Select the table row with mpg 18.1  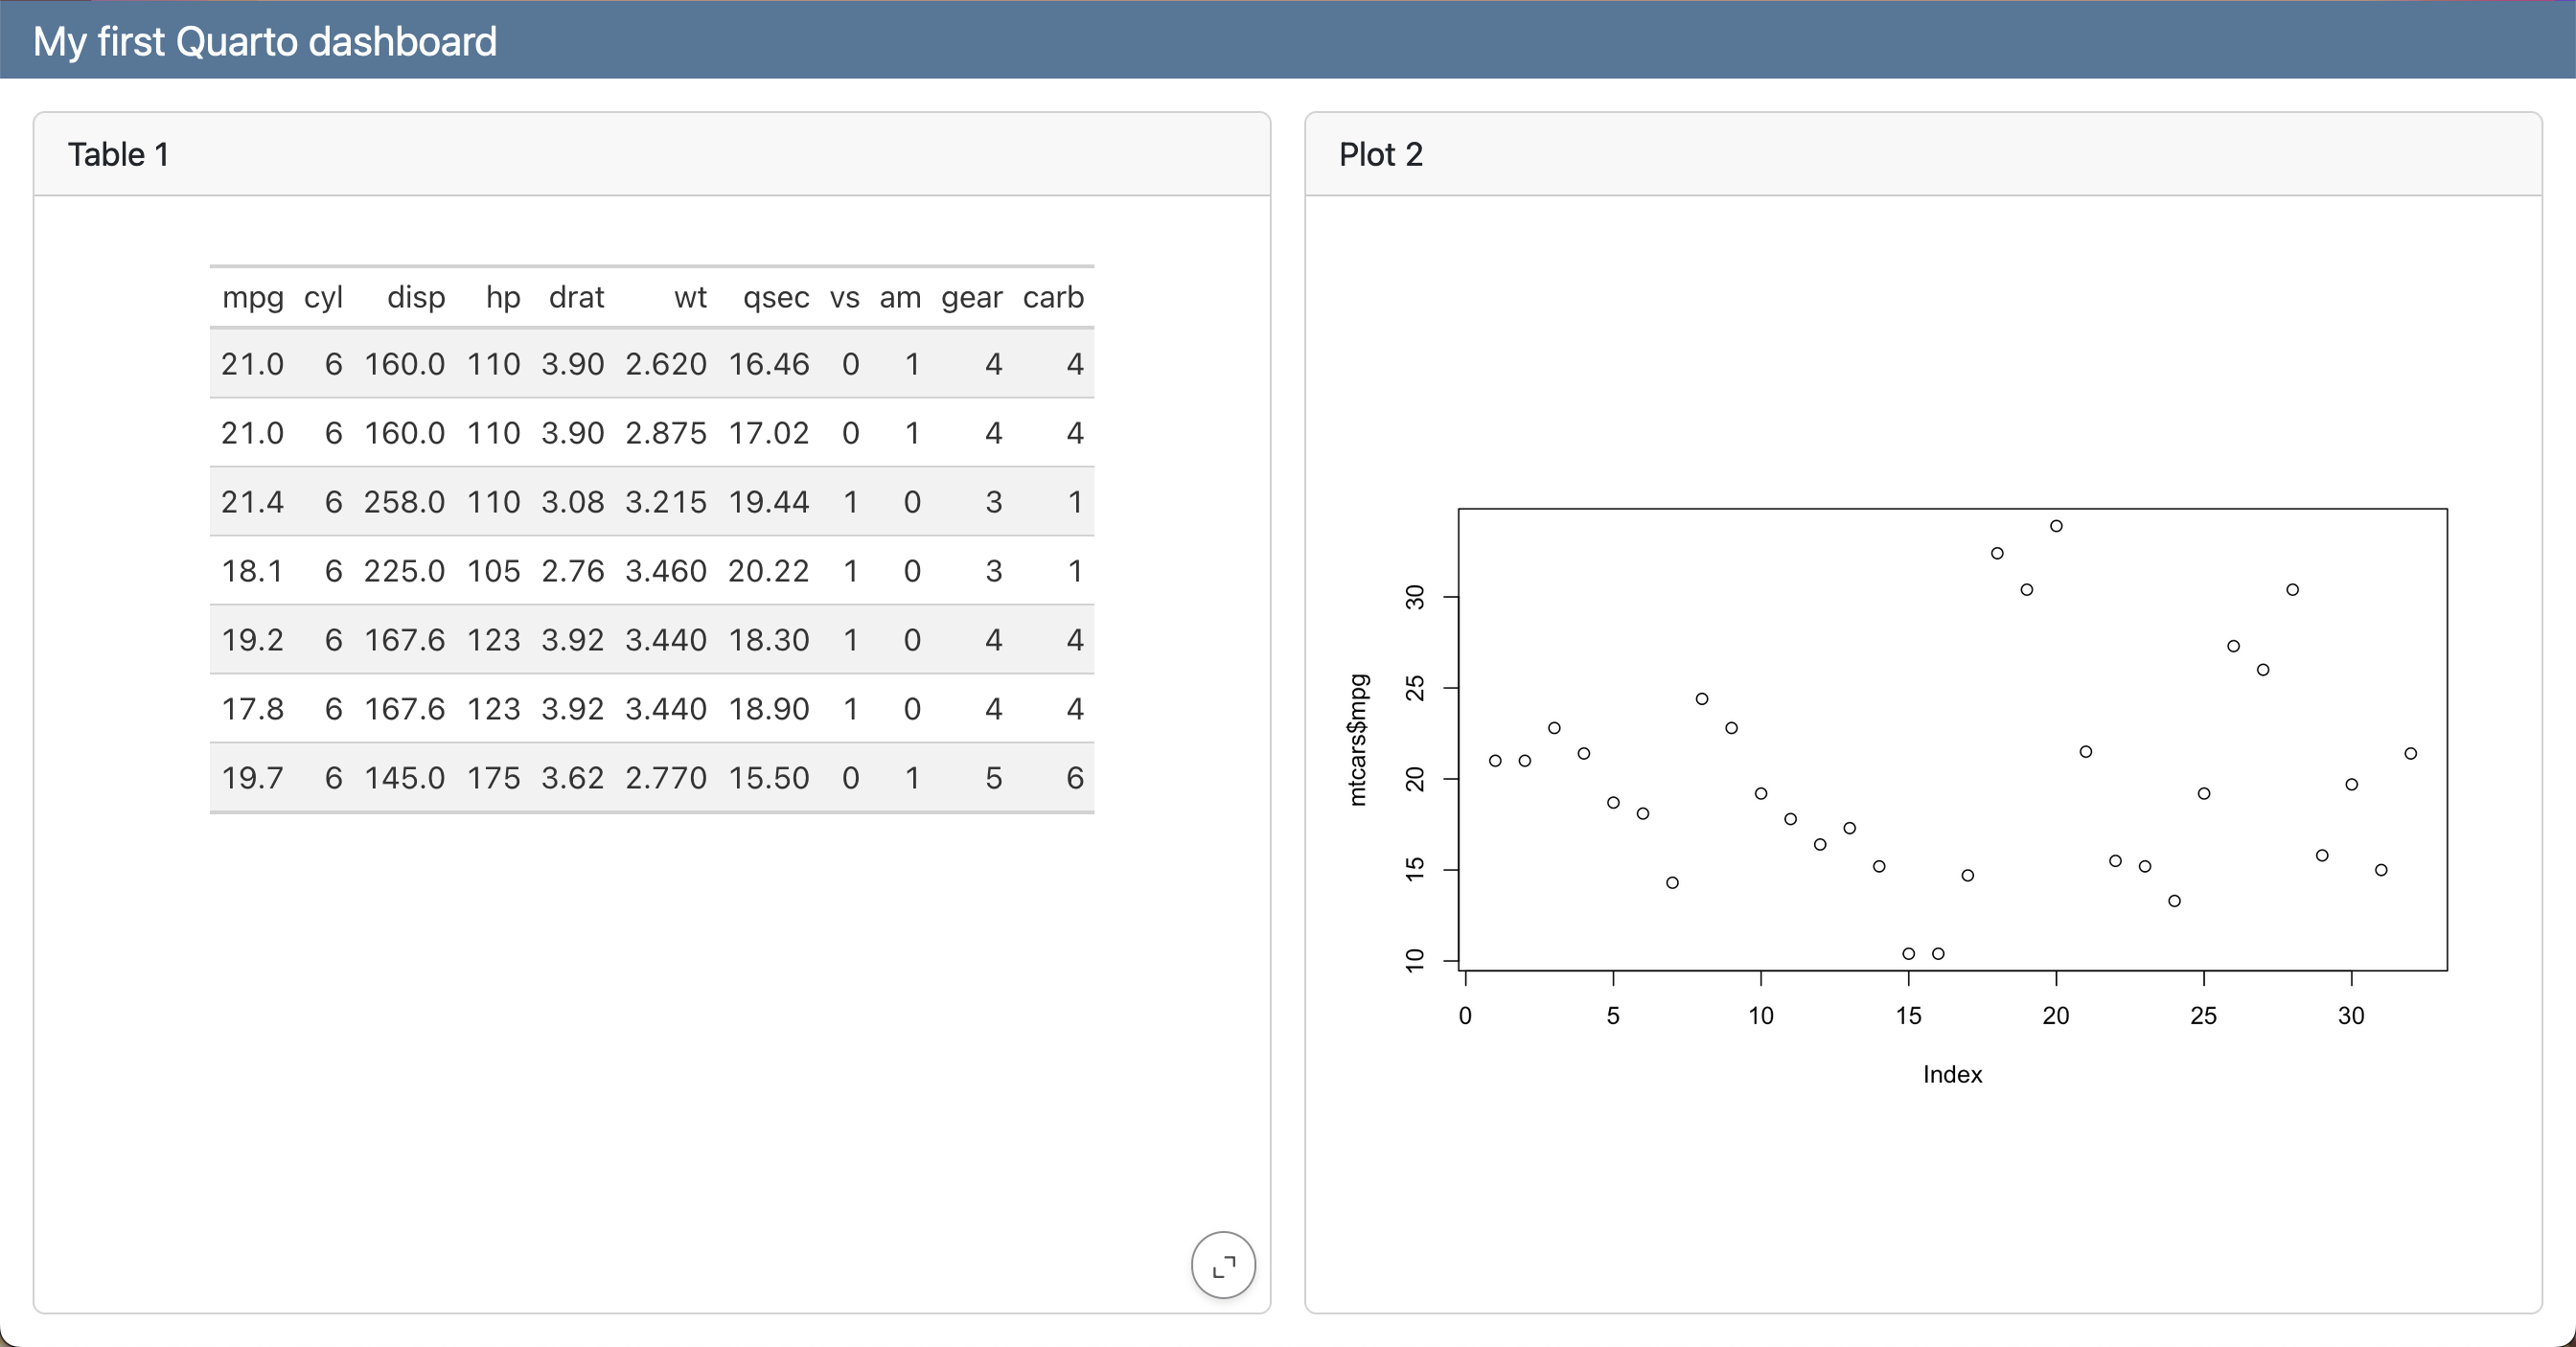[x=652, y=571]
